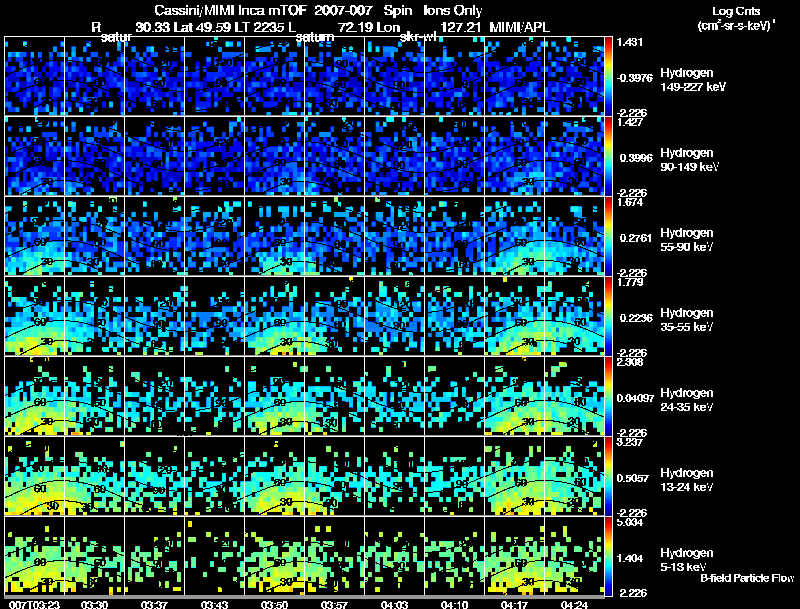Click the Hydrogen 149-227 keV label

tap(693, 80)
